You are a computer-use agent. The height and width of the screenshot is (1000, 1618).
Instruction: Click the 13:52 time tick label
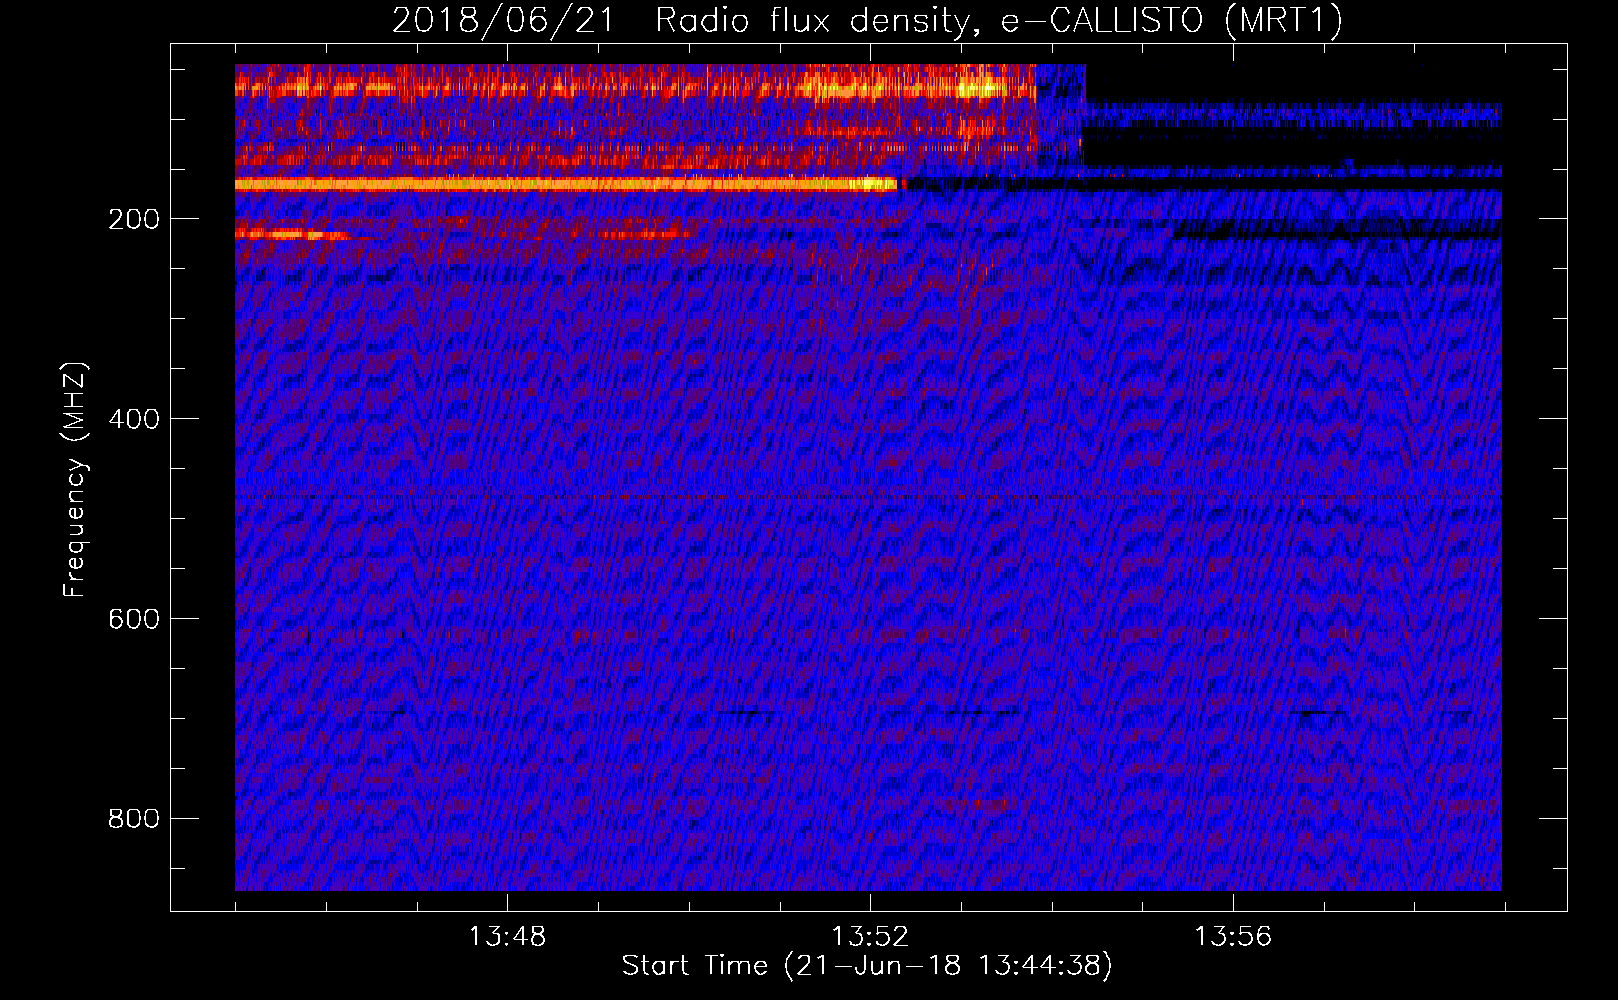tap(870, 936)
